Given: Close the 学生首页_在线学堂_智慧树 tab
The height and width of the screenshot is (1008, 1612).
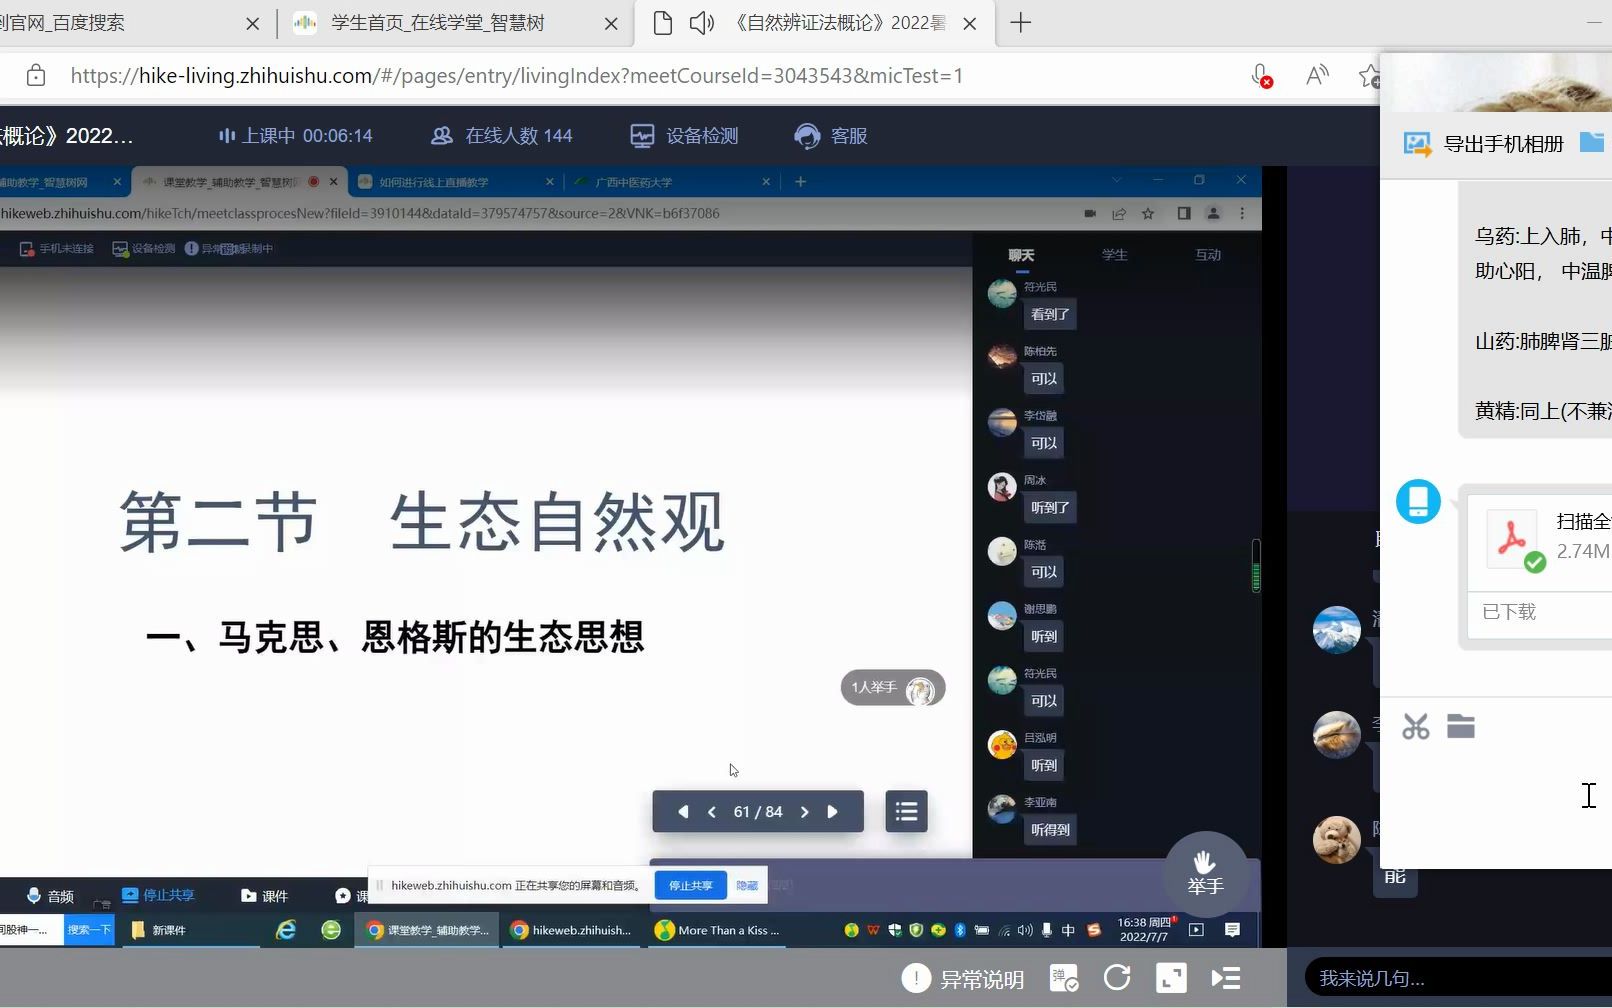Looking at the screenshot, I should [611, 24].
